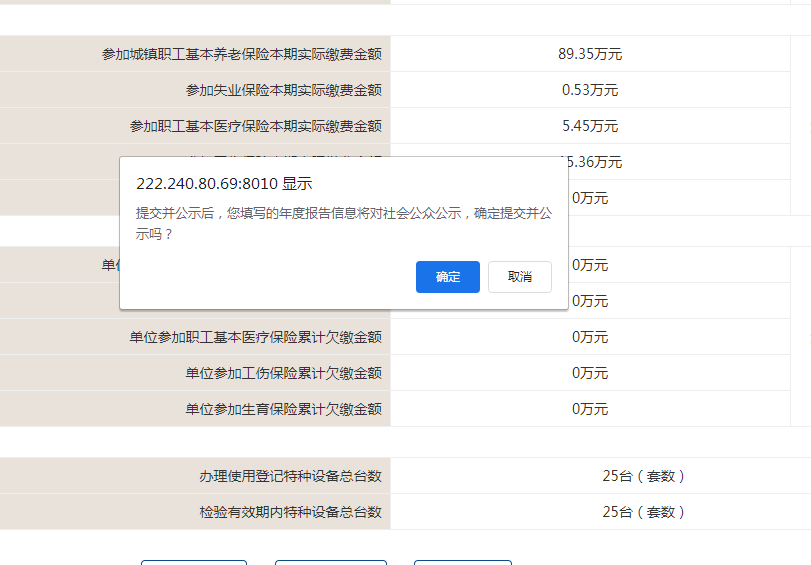Viewport: 811px width, 565px height.
Task: Click the 单位参加职工基本医疗保险累计欠缴金额 label
Action: [255, 337]
